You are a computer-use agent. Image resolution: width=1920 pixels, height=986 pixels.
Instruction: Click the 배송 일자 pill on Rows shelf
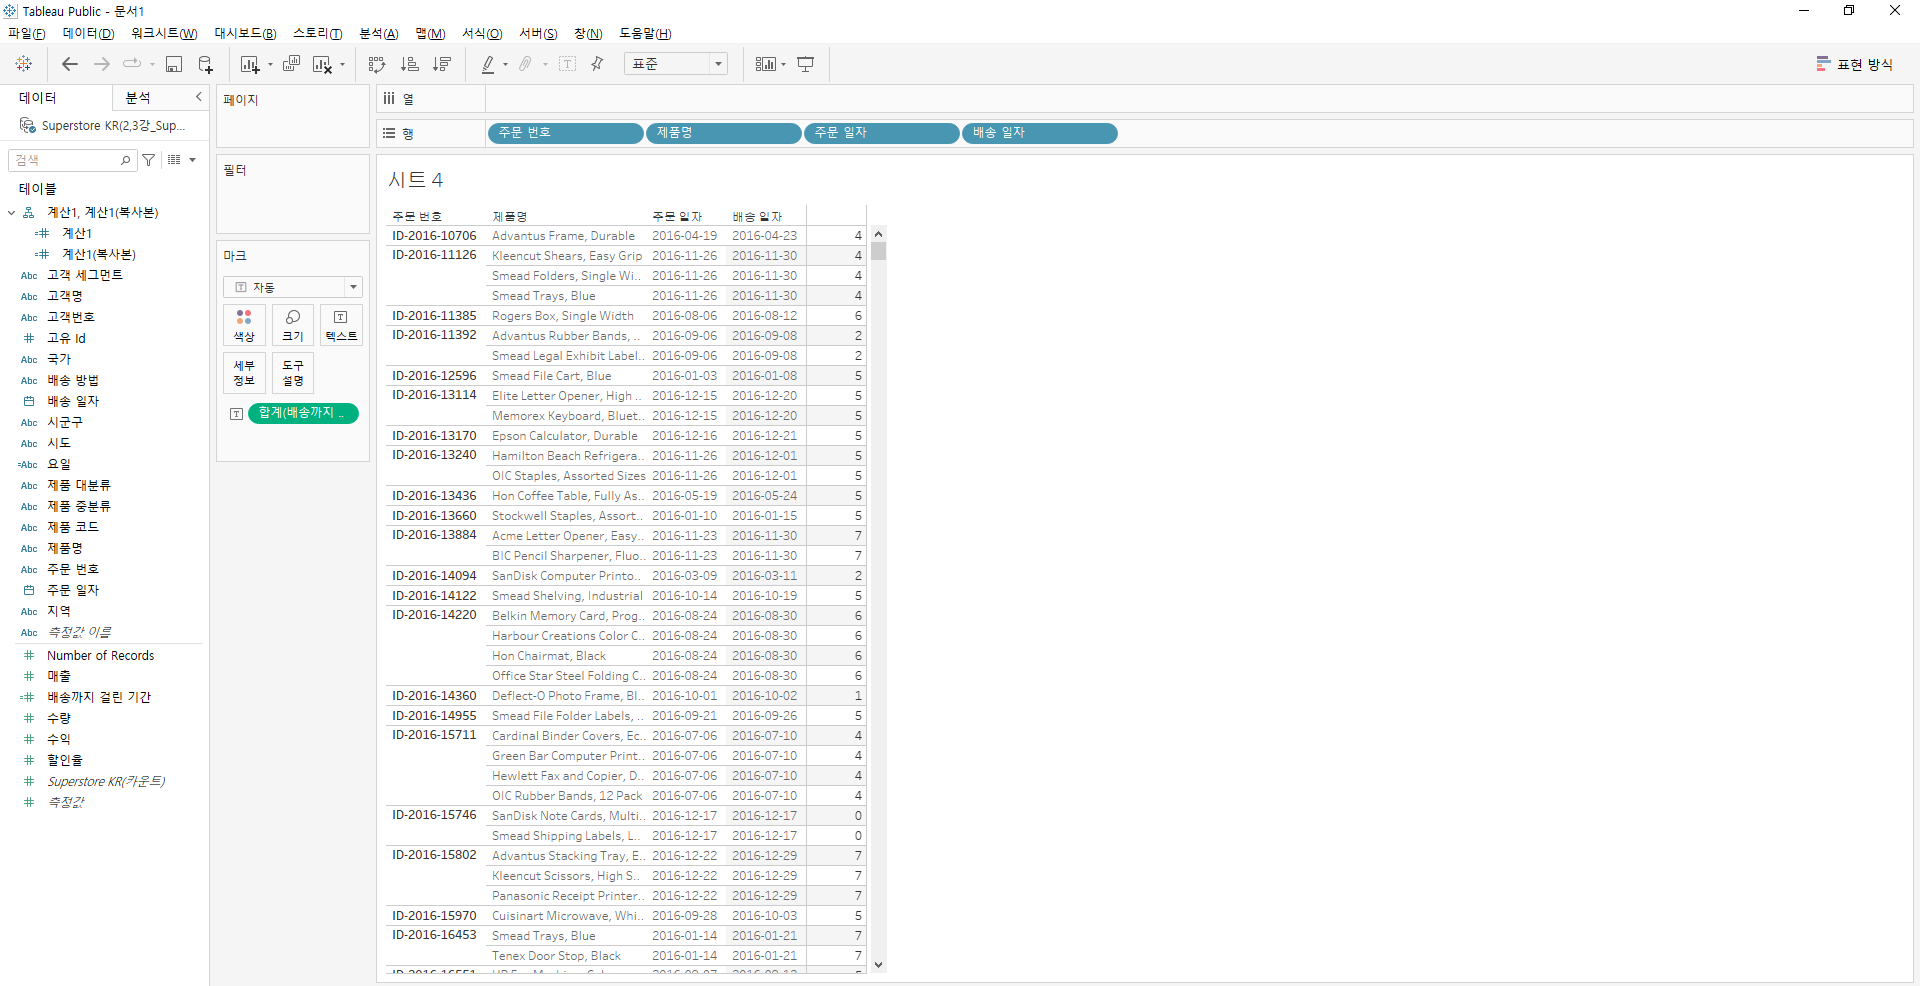pos(1040,133)
